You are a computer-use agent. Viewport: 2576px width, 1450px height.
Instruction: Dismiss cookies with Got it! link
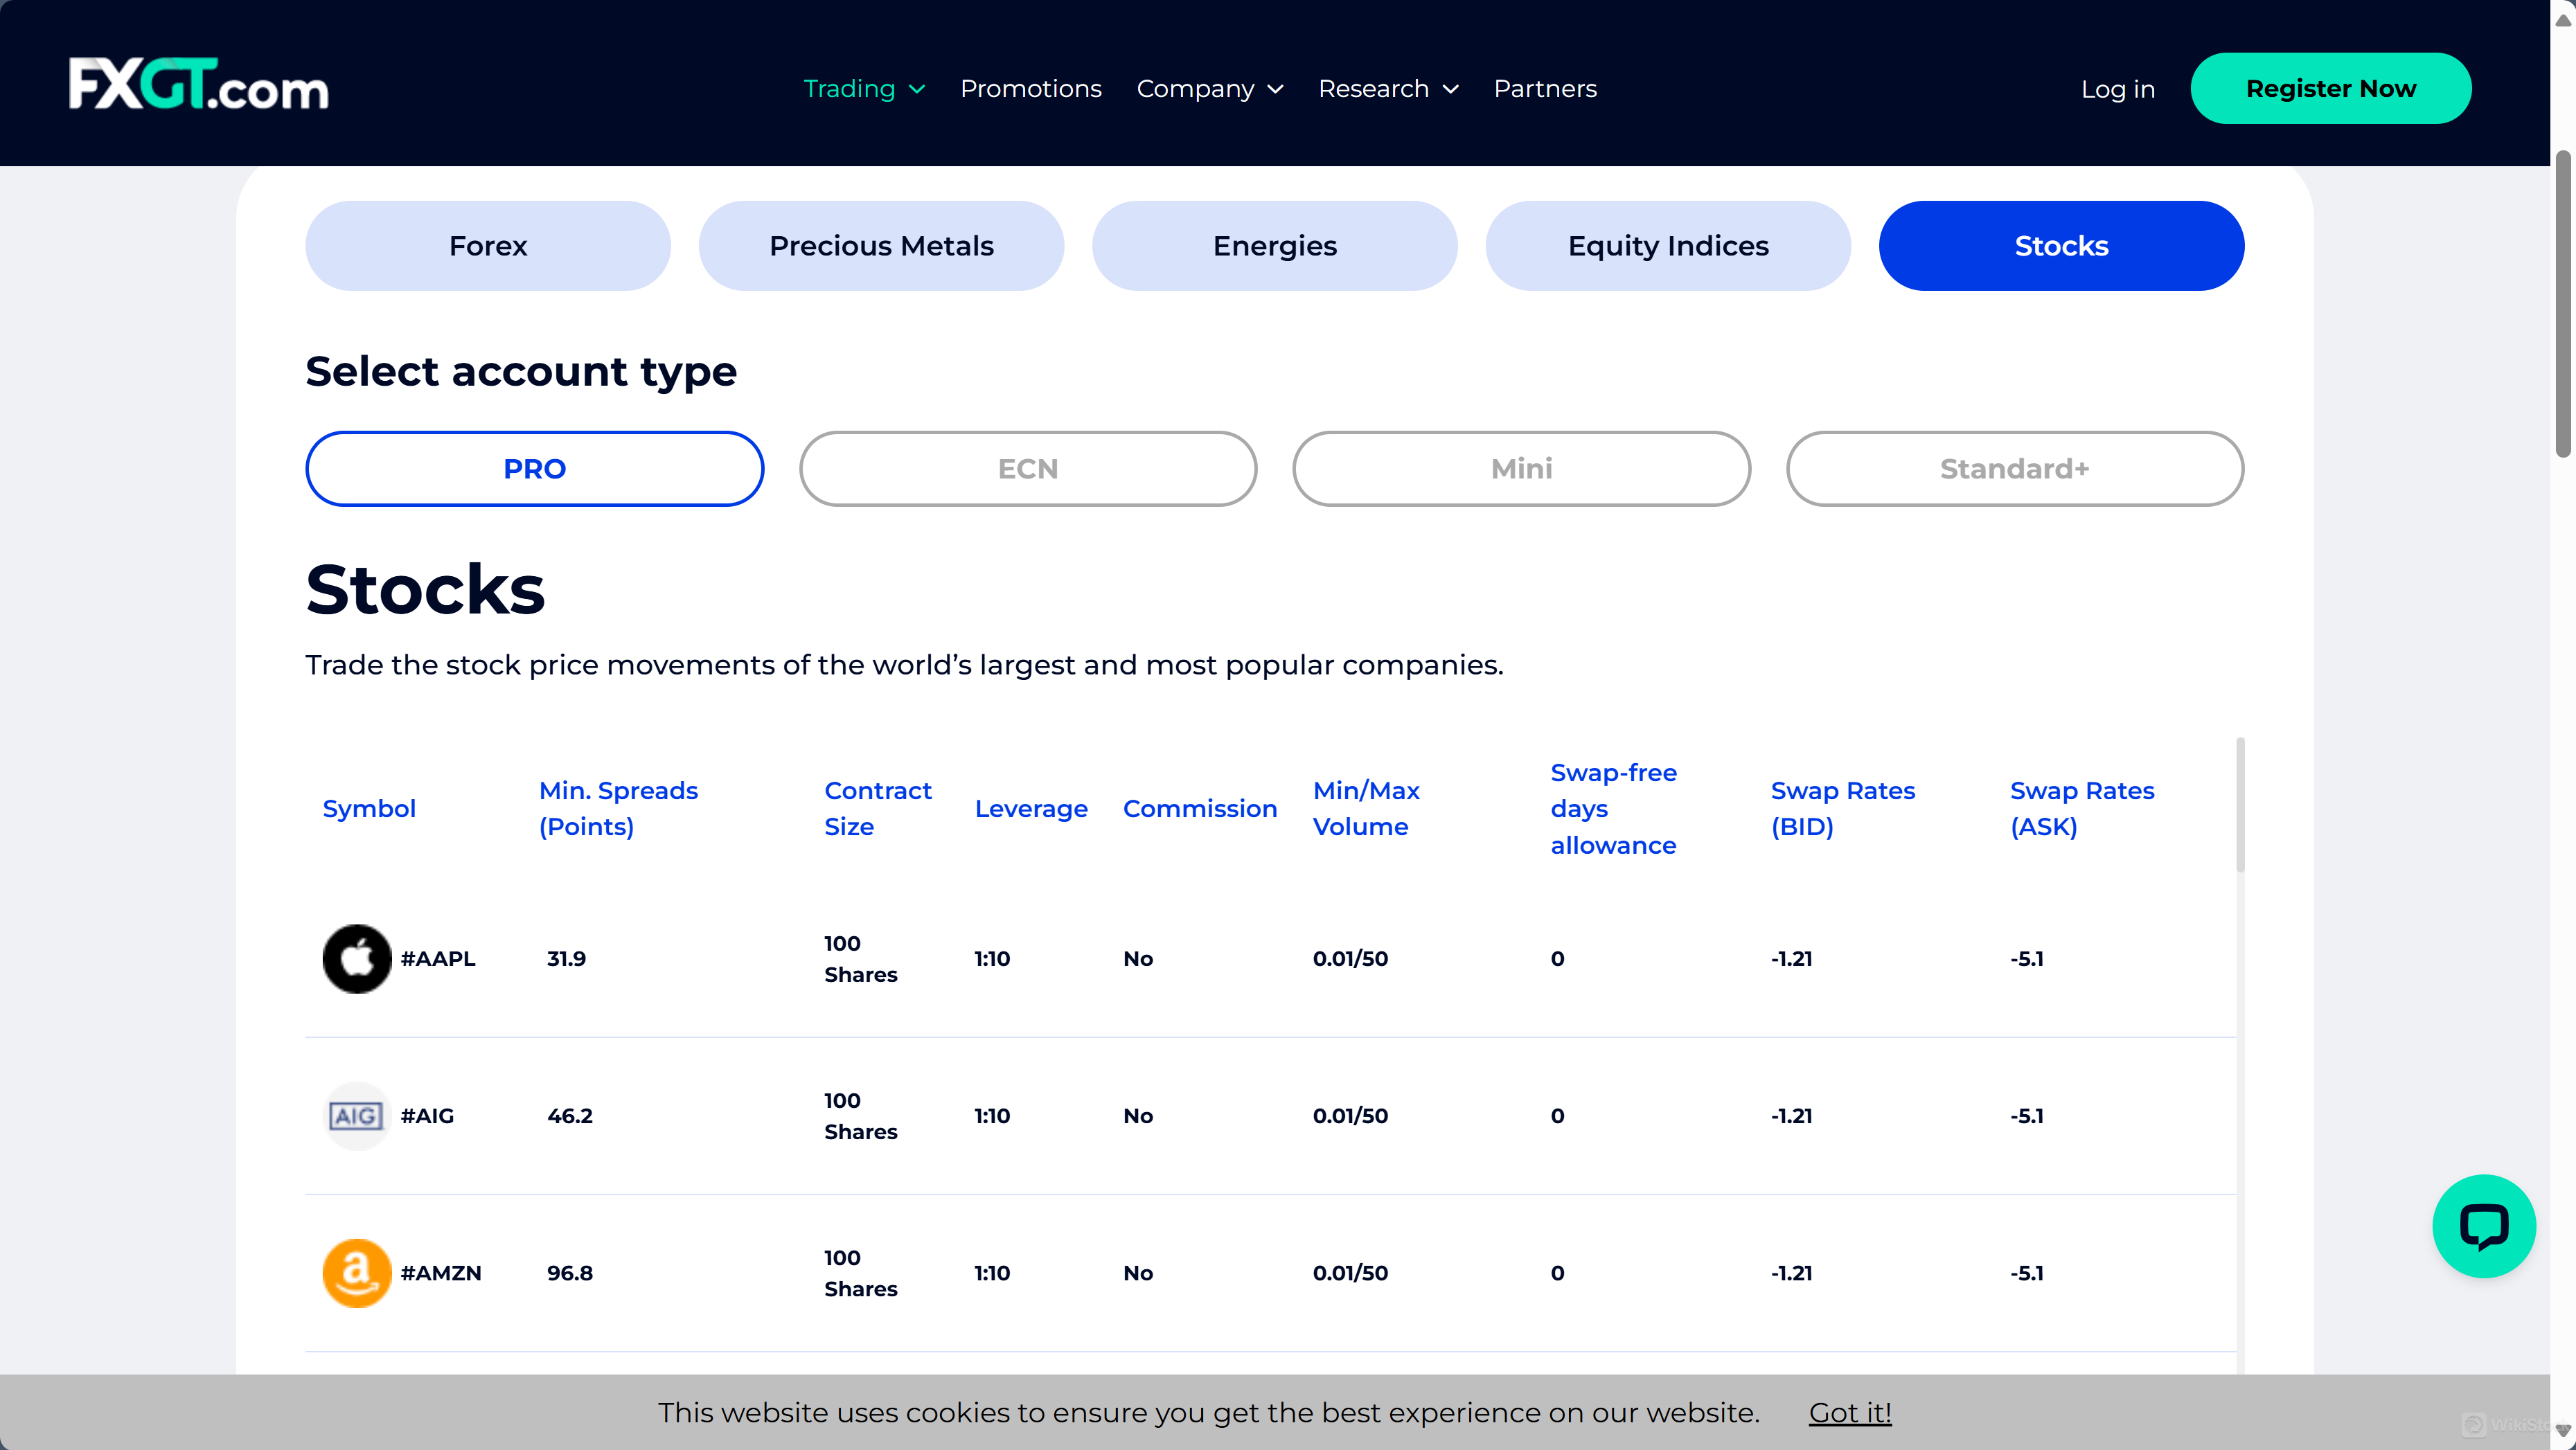[1849, 1412]
